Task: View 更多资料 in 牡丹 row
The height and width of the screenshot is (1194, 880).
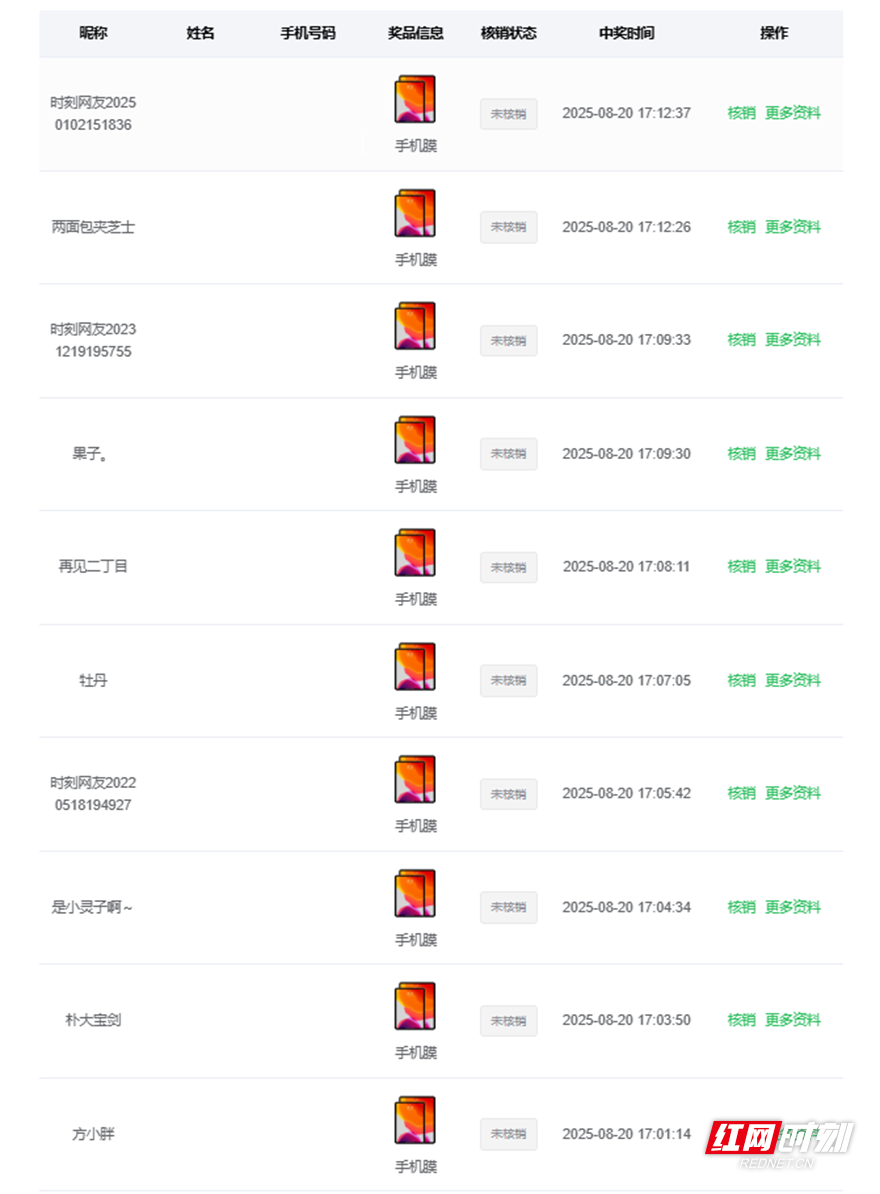Action: [x=792, y=680]
